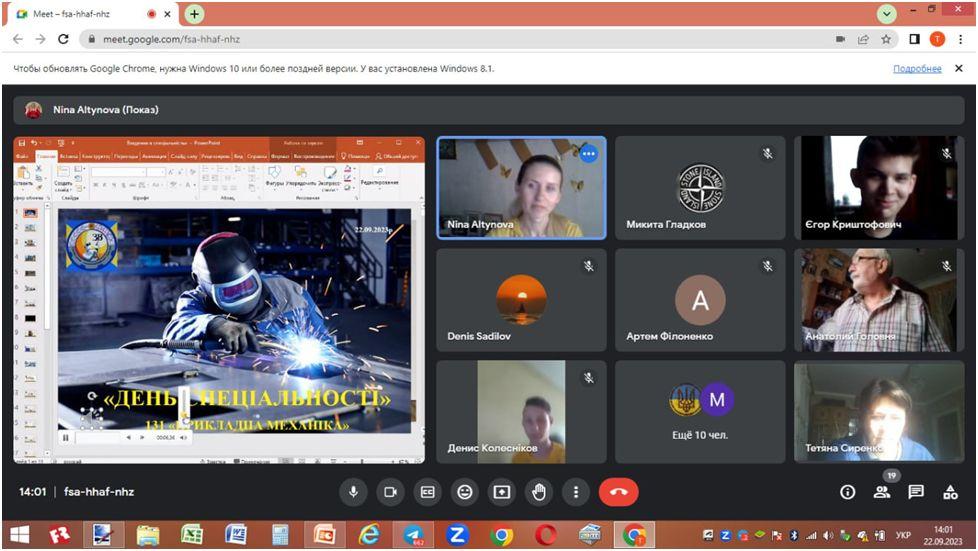978x551 pixels.
Task: Open the Windows Start button
Action: (19, 535)
